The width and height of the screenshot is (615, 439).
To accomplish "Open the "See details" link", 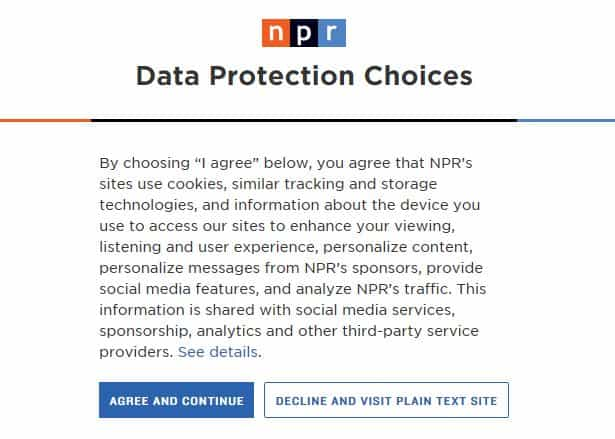I will click(219, 352).
